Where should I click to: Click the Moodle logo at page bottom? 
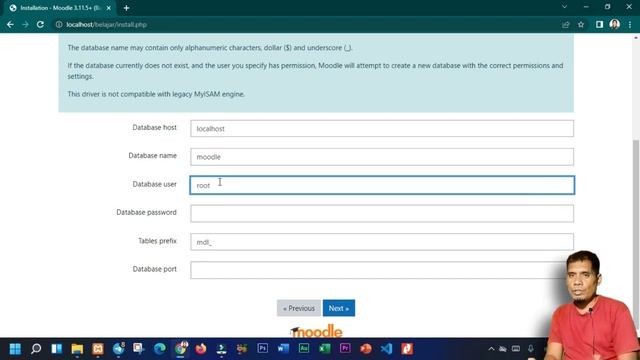click(x=316, y=331)
